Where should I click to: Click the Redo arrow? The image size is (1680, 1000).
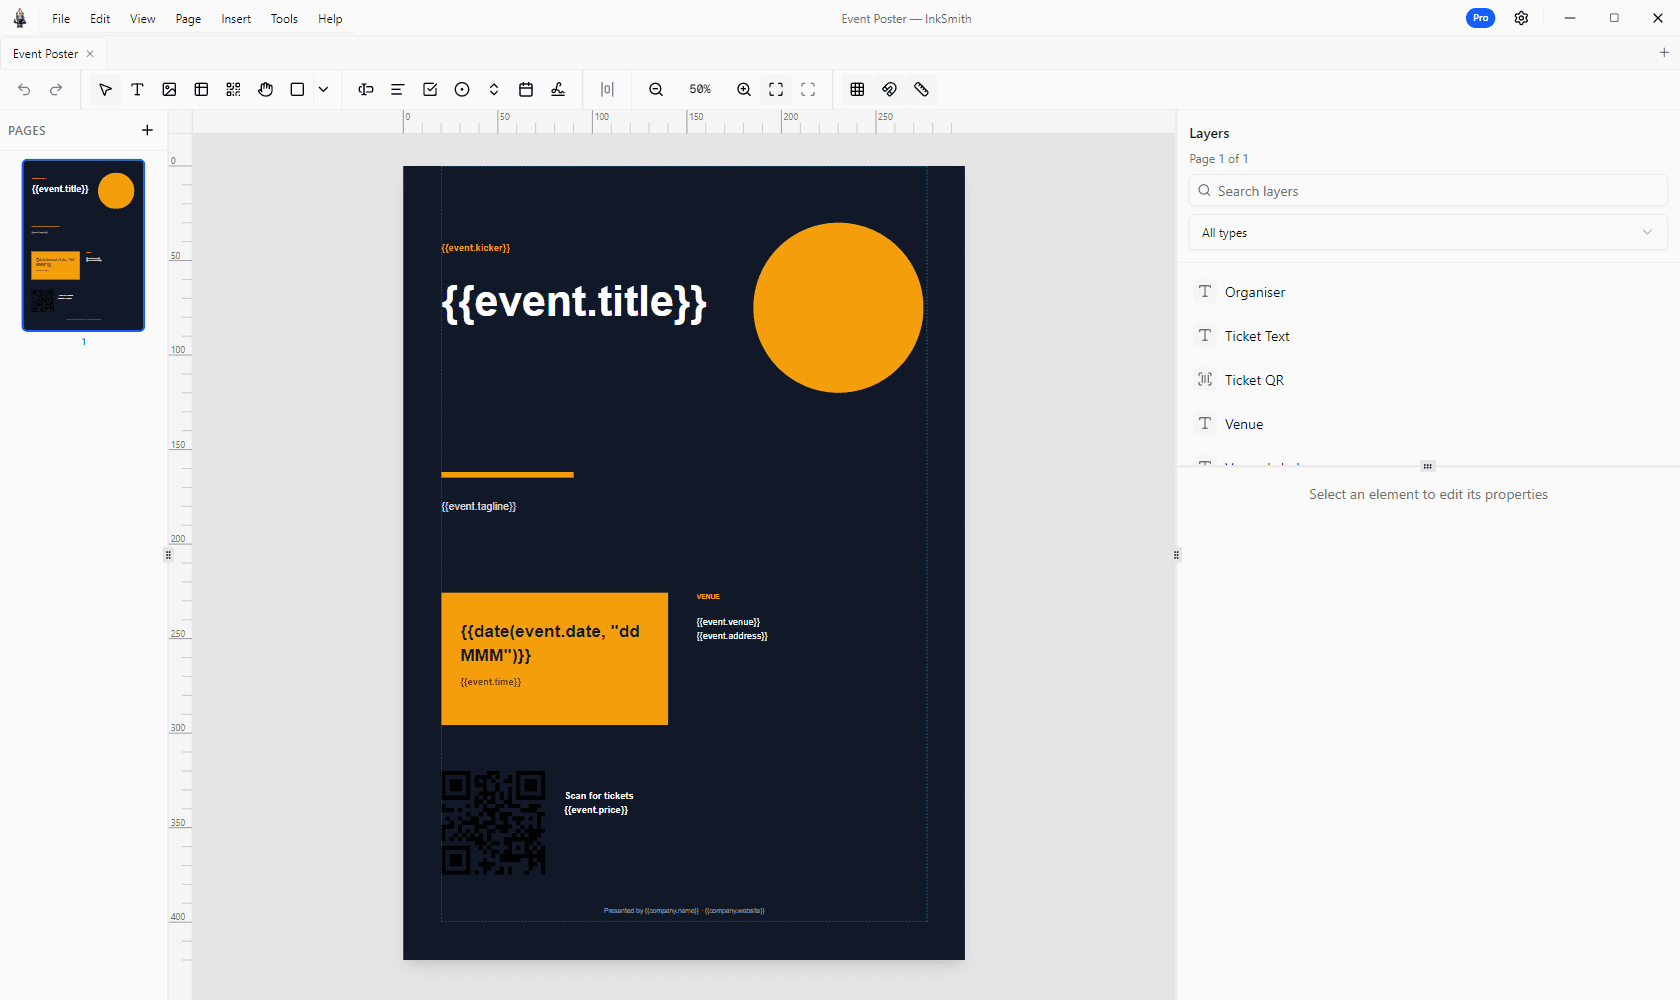[56, 89]
